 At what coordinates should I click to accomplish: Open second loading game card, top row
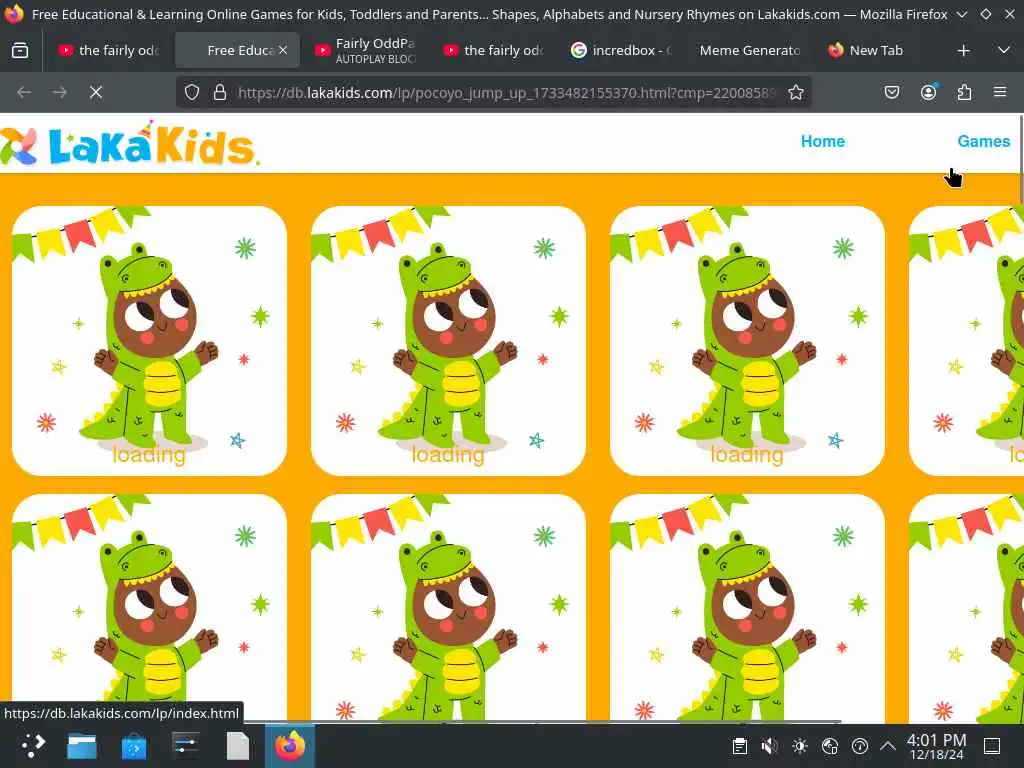tap(448, 341)
